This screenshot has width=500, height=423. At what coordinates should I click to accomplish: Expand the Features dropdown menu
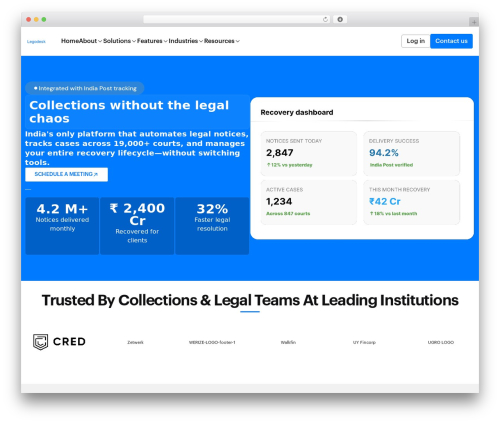pos(152,41)
